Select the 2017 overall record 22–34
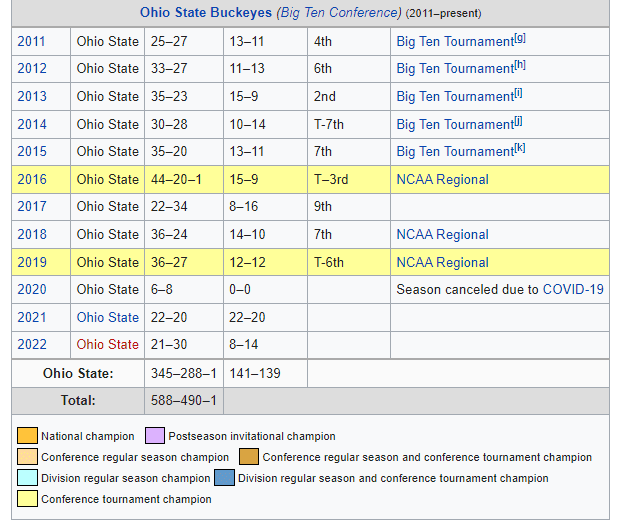The height and width of the screenshot is (526, 625). click(169, 206)
